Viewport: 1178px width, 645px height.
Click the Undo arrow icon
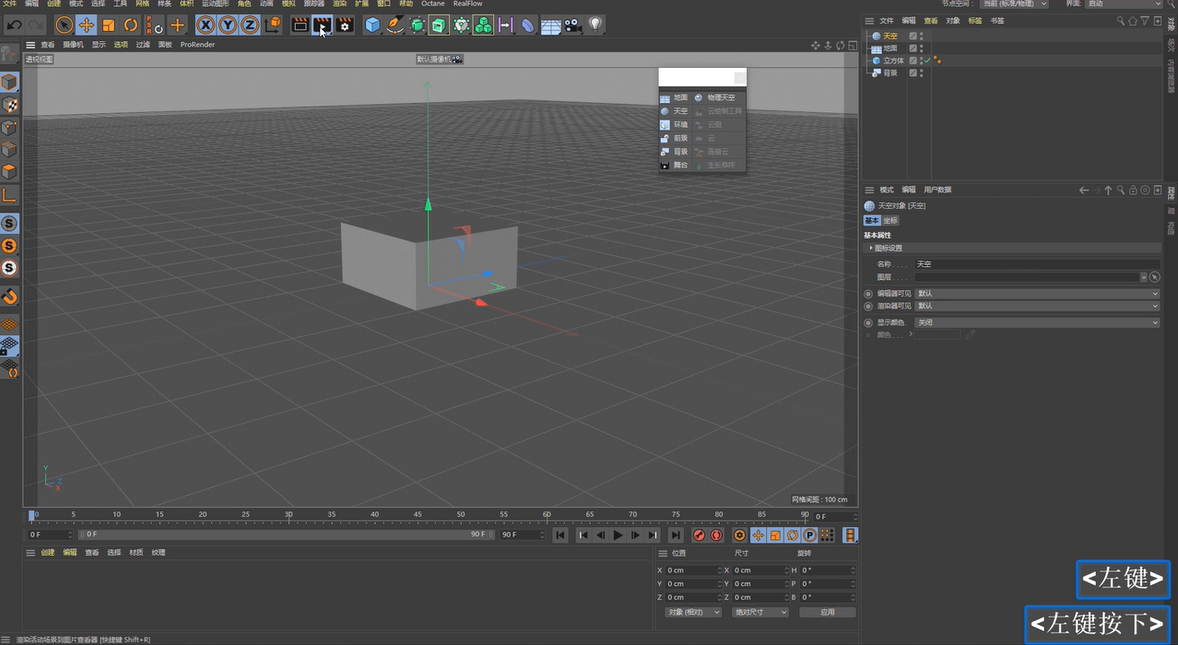pos(14,23)
